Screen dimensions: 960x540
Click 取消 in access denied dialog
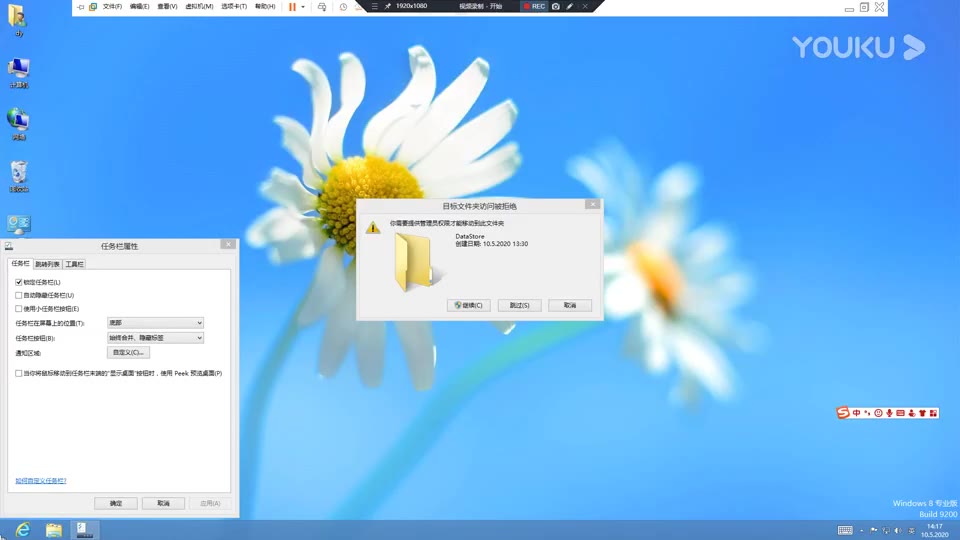click(x=570, y=305)
